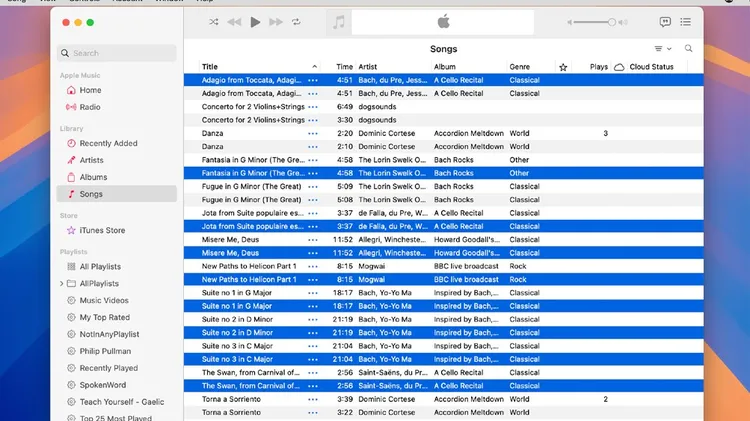Sort songs by Album column
Image resolution: width=750 pixels, height=421 pixels.
444,67
